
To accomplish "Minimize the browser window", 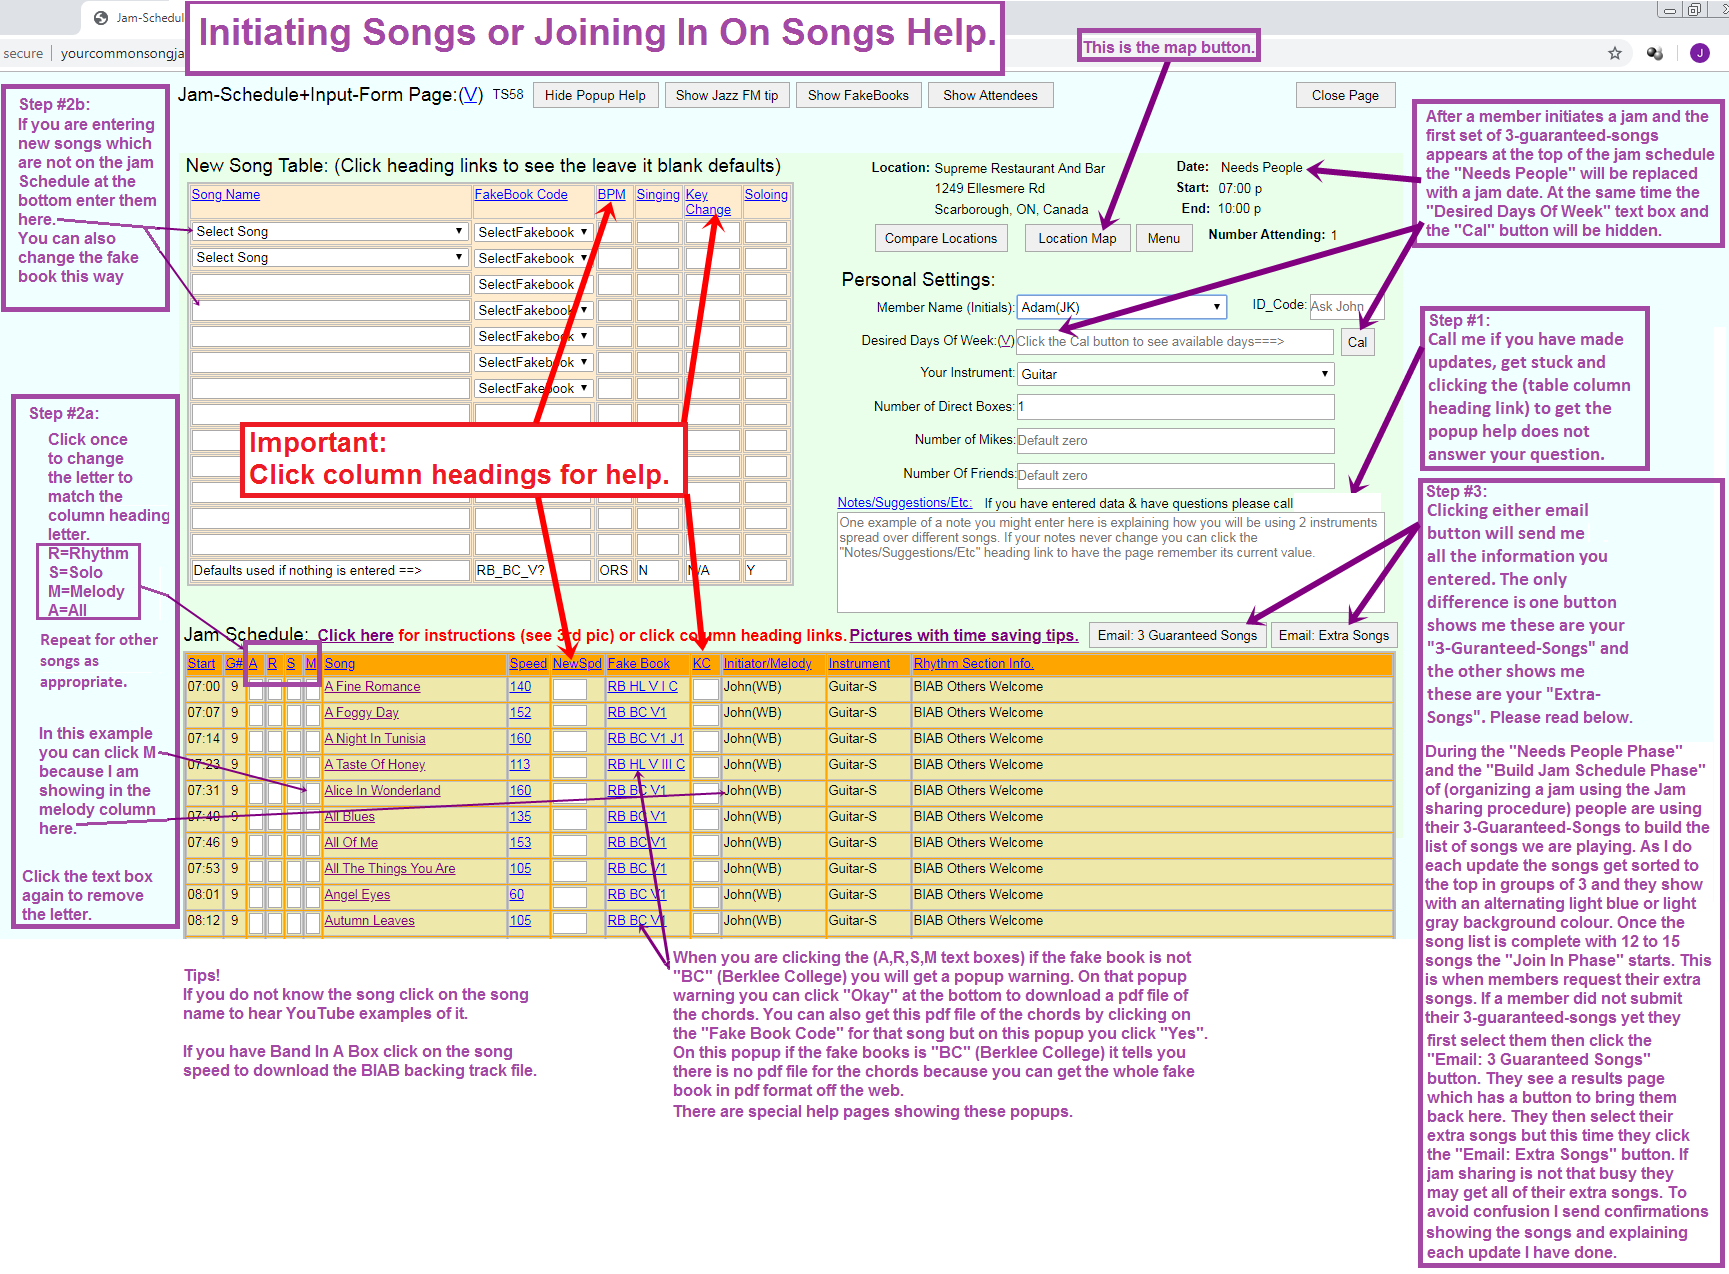I will 1668,10.
